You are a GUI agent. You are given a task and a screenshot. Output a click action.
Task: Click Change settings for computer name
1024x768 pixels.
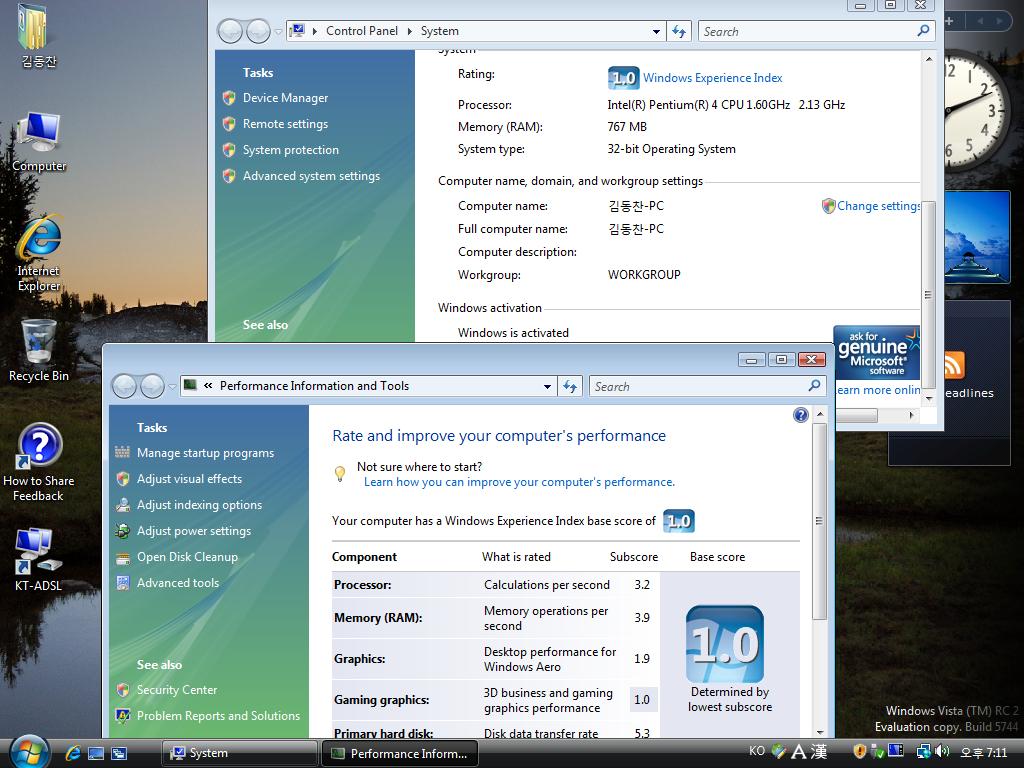(878, 206)
